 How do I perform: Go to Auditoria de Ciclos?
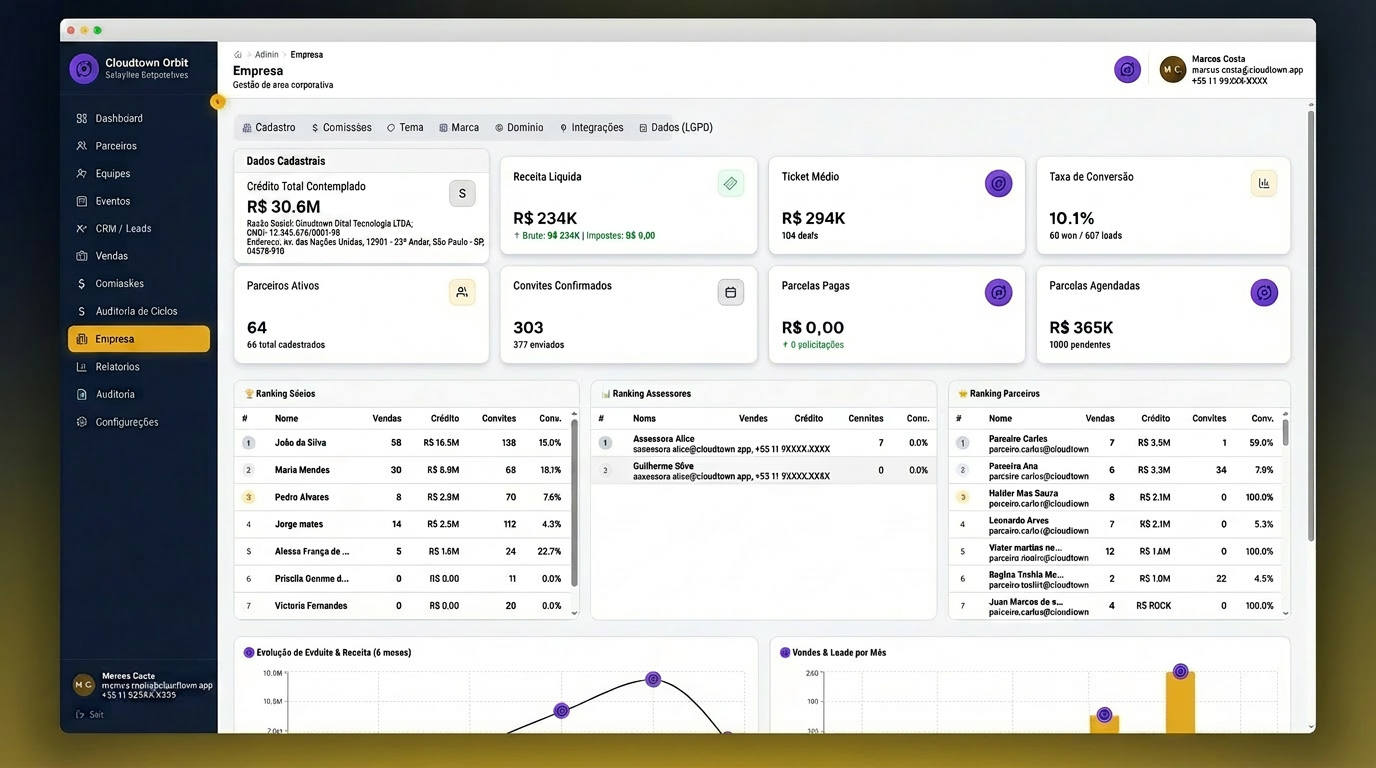tap(139, 311)
